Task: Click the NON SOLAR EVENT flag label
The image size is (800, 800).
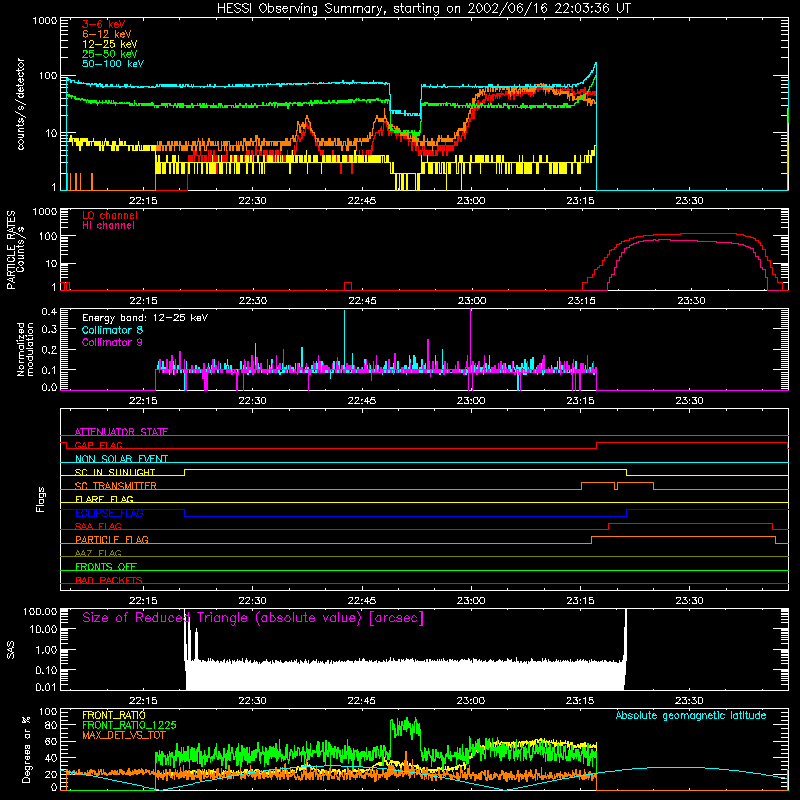Action: point(121,459)
